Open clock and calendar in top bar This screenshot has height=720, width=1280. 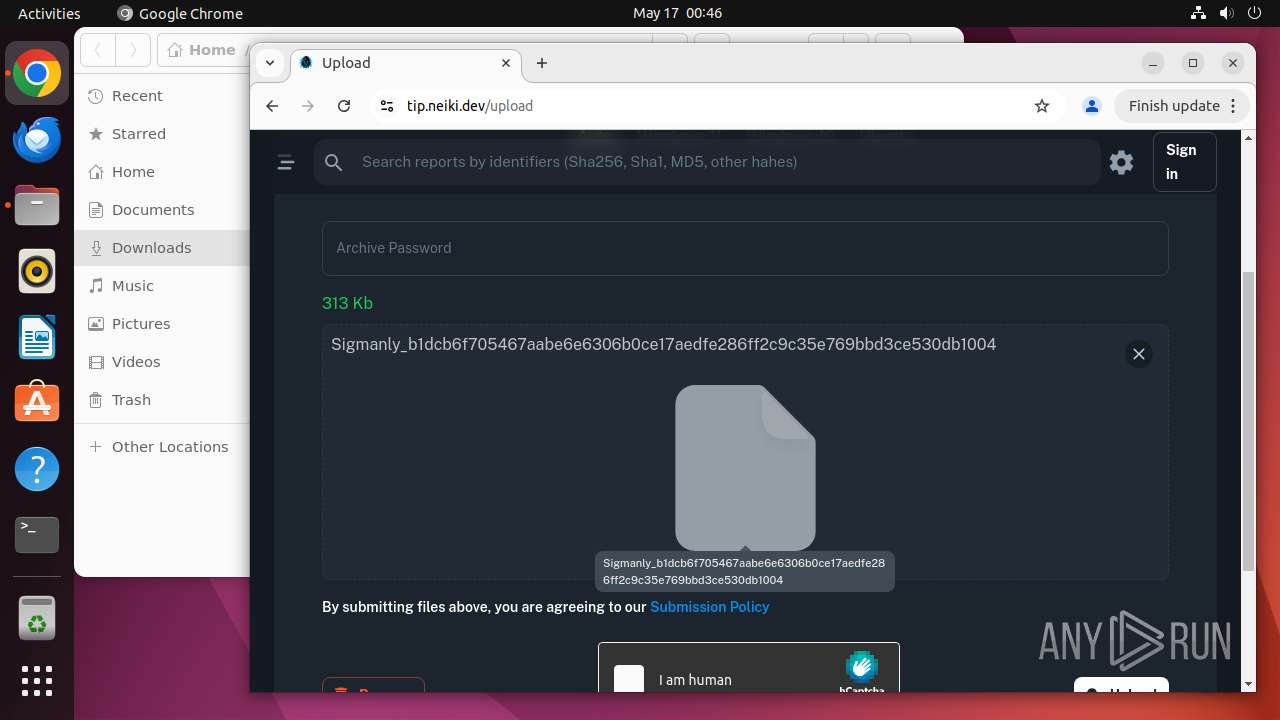point(677,13)
